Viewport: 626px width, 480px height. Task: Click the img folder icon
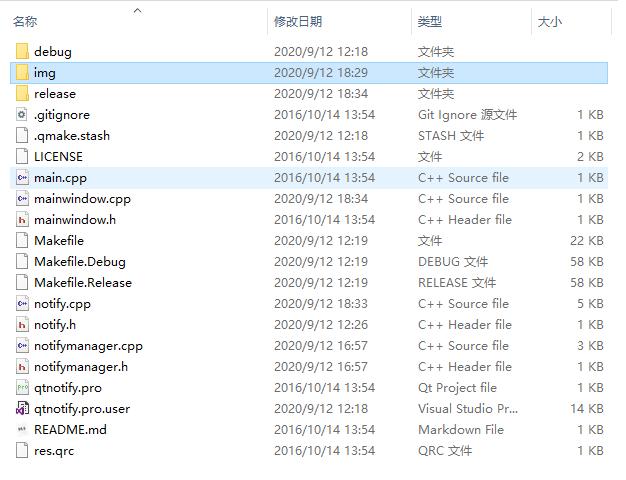(x=22, y=73)
